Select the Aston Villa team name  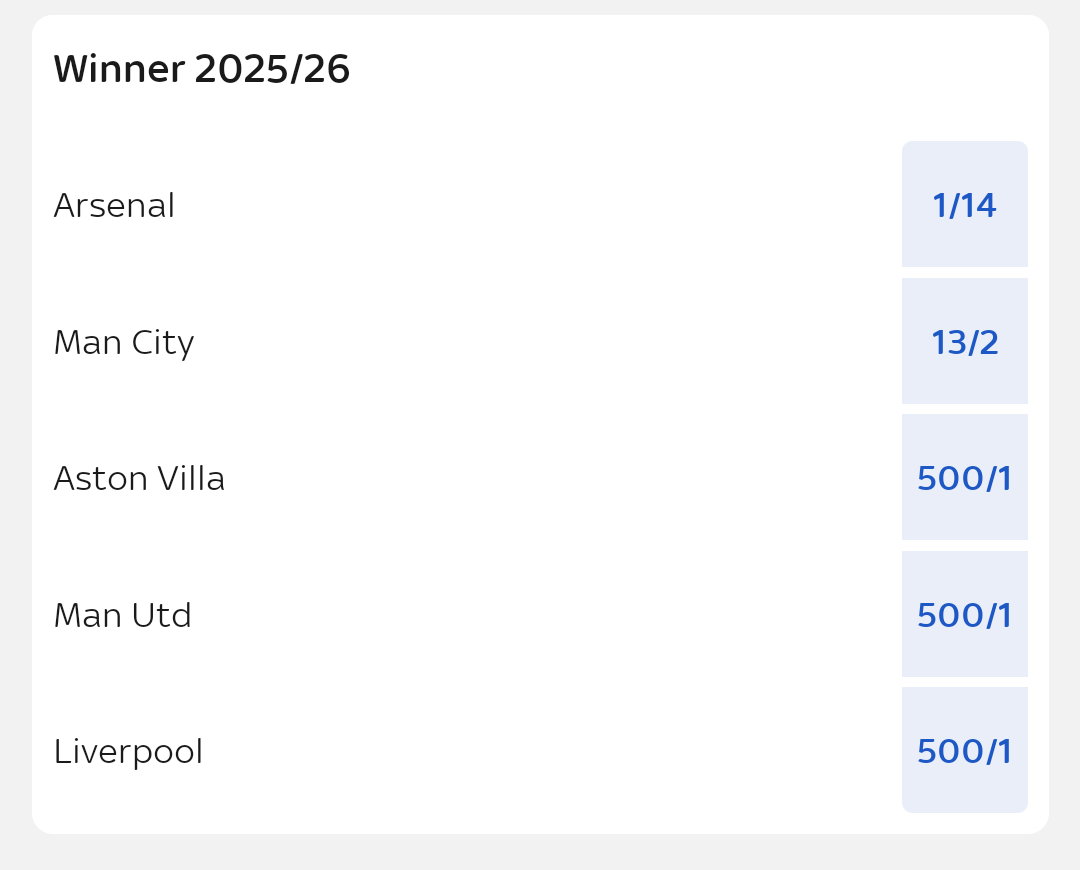click(139, 479)
